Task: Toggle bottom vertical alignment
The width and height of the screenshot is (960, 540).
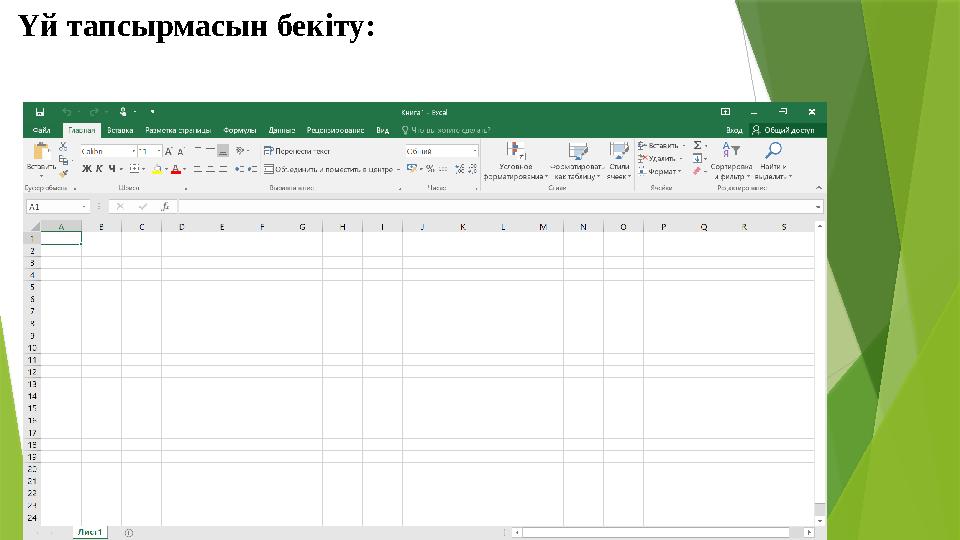Action: [223, 151]
